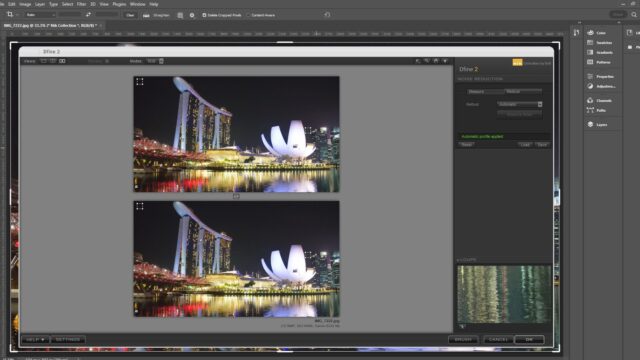Viewport: 640px width, 360px height.
Task: Toggle Delete Cropped Pixels checkbox
Action: (x=204, y=15)
